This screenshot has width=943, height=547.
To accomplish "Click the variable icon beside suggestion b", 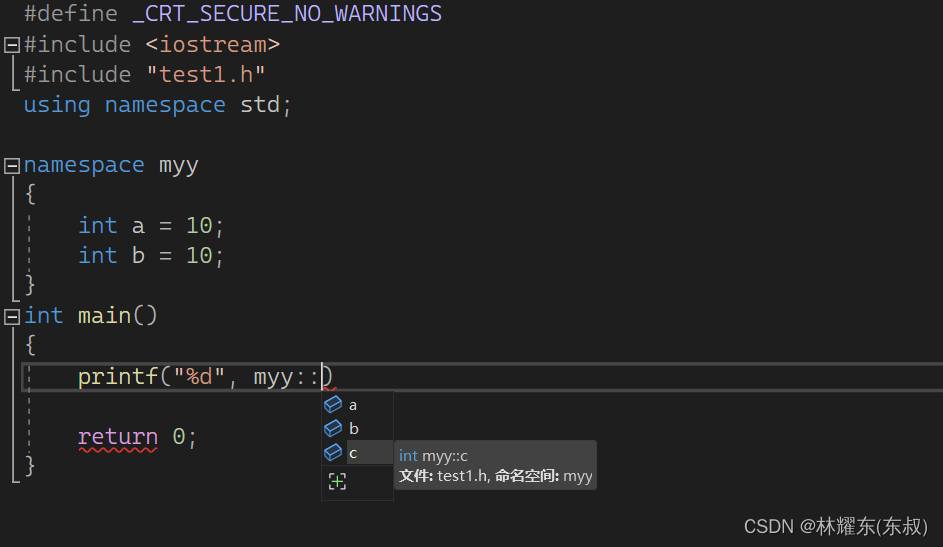I will tap(333, 428).
